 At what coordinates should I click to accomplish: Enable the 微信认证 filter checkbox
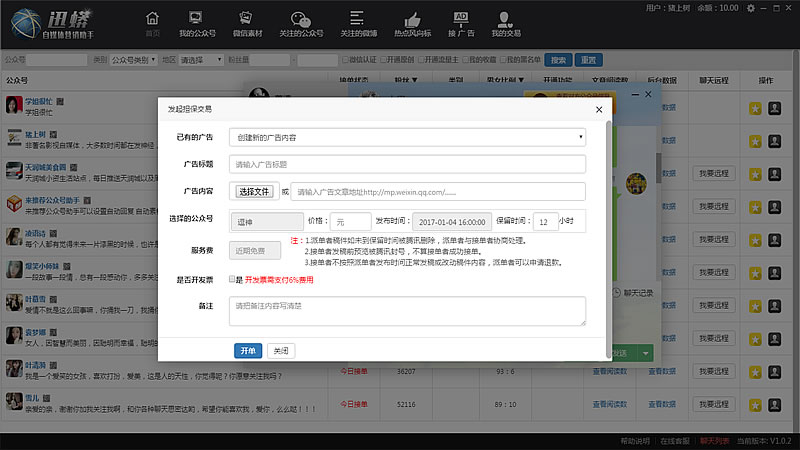(347, 60)
